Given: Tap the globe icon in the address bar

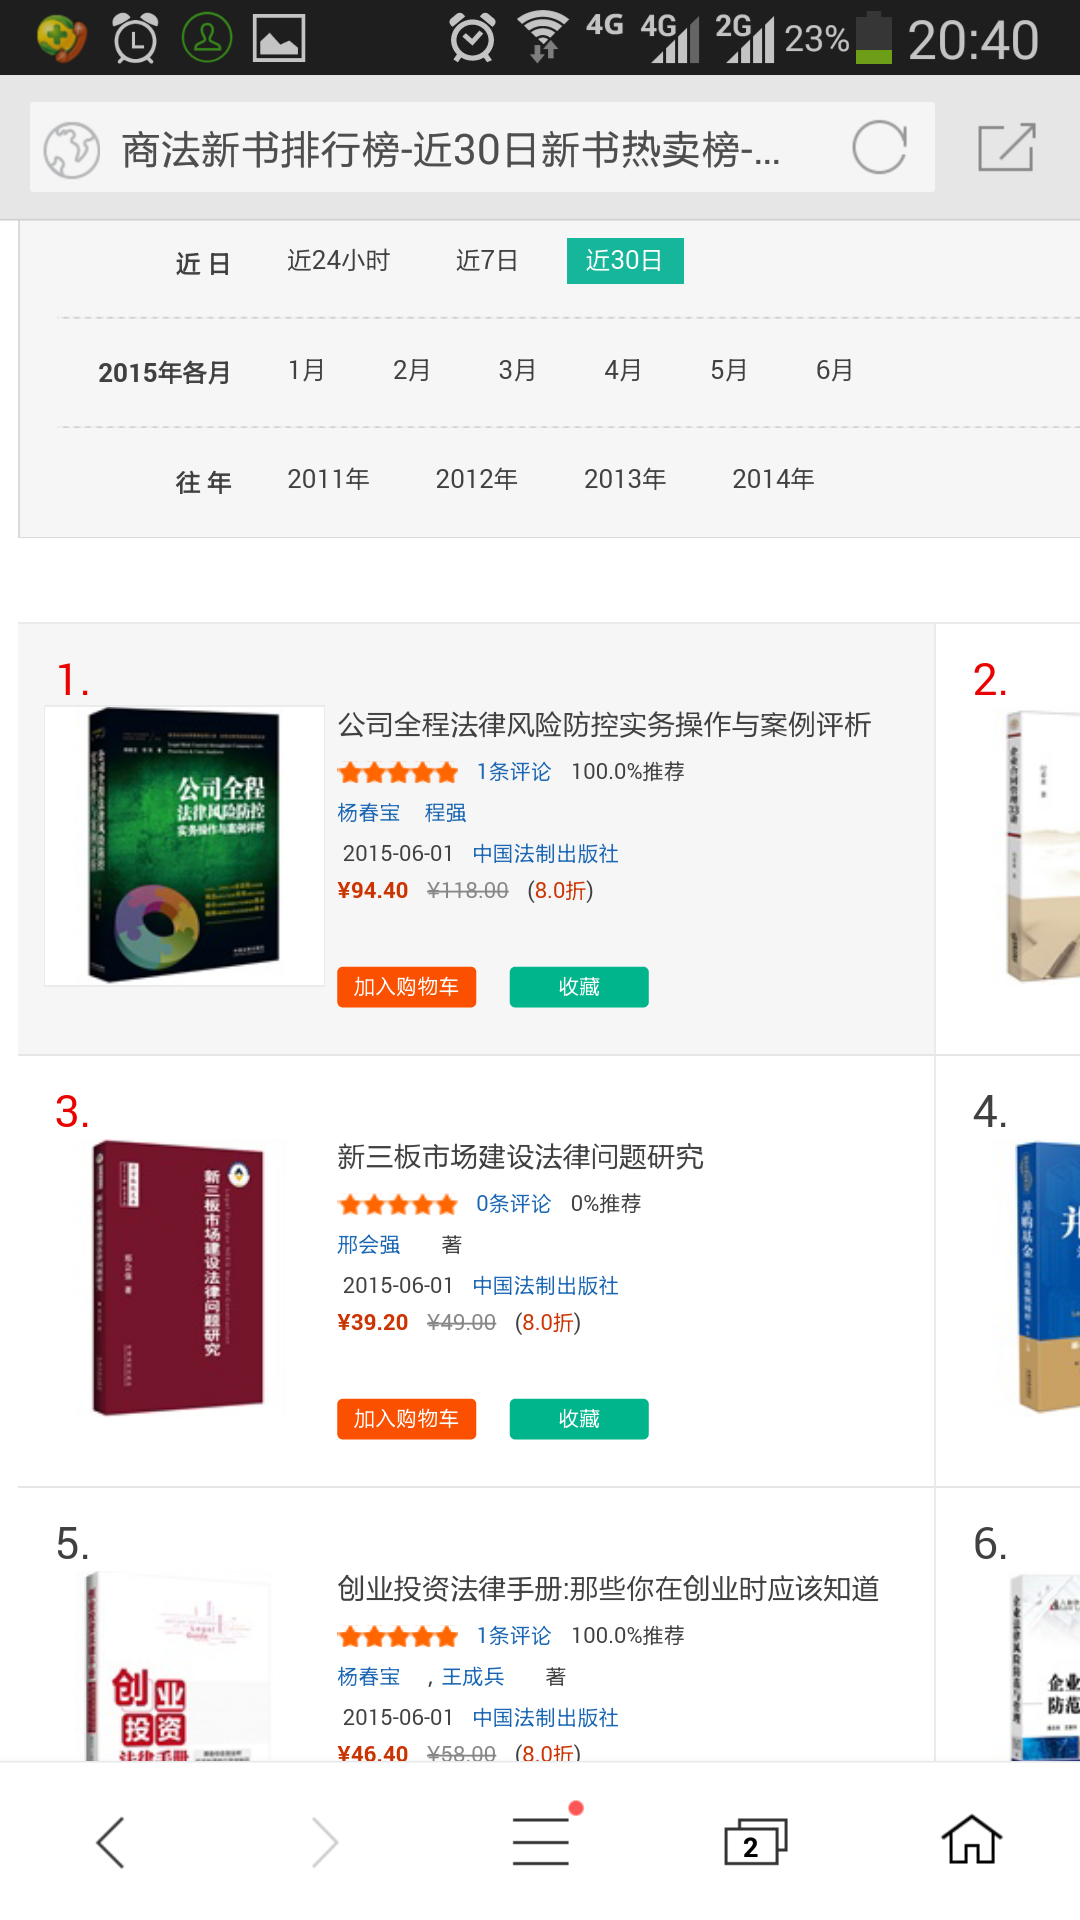Looking at the screenshot, I should coord(72,150).
